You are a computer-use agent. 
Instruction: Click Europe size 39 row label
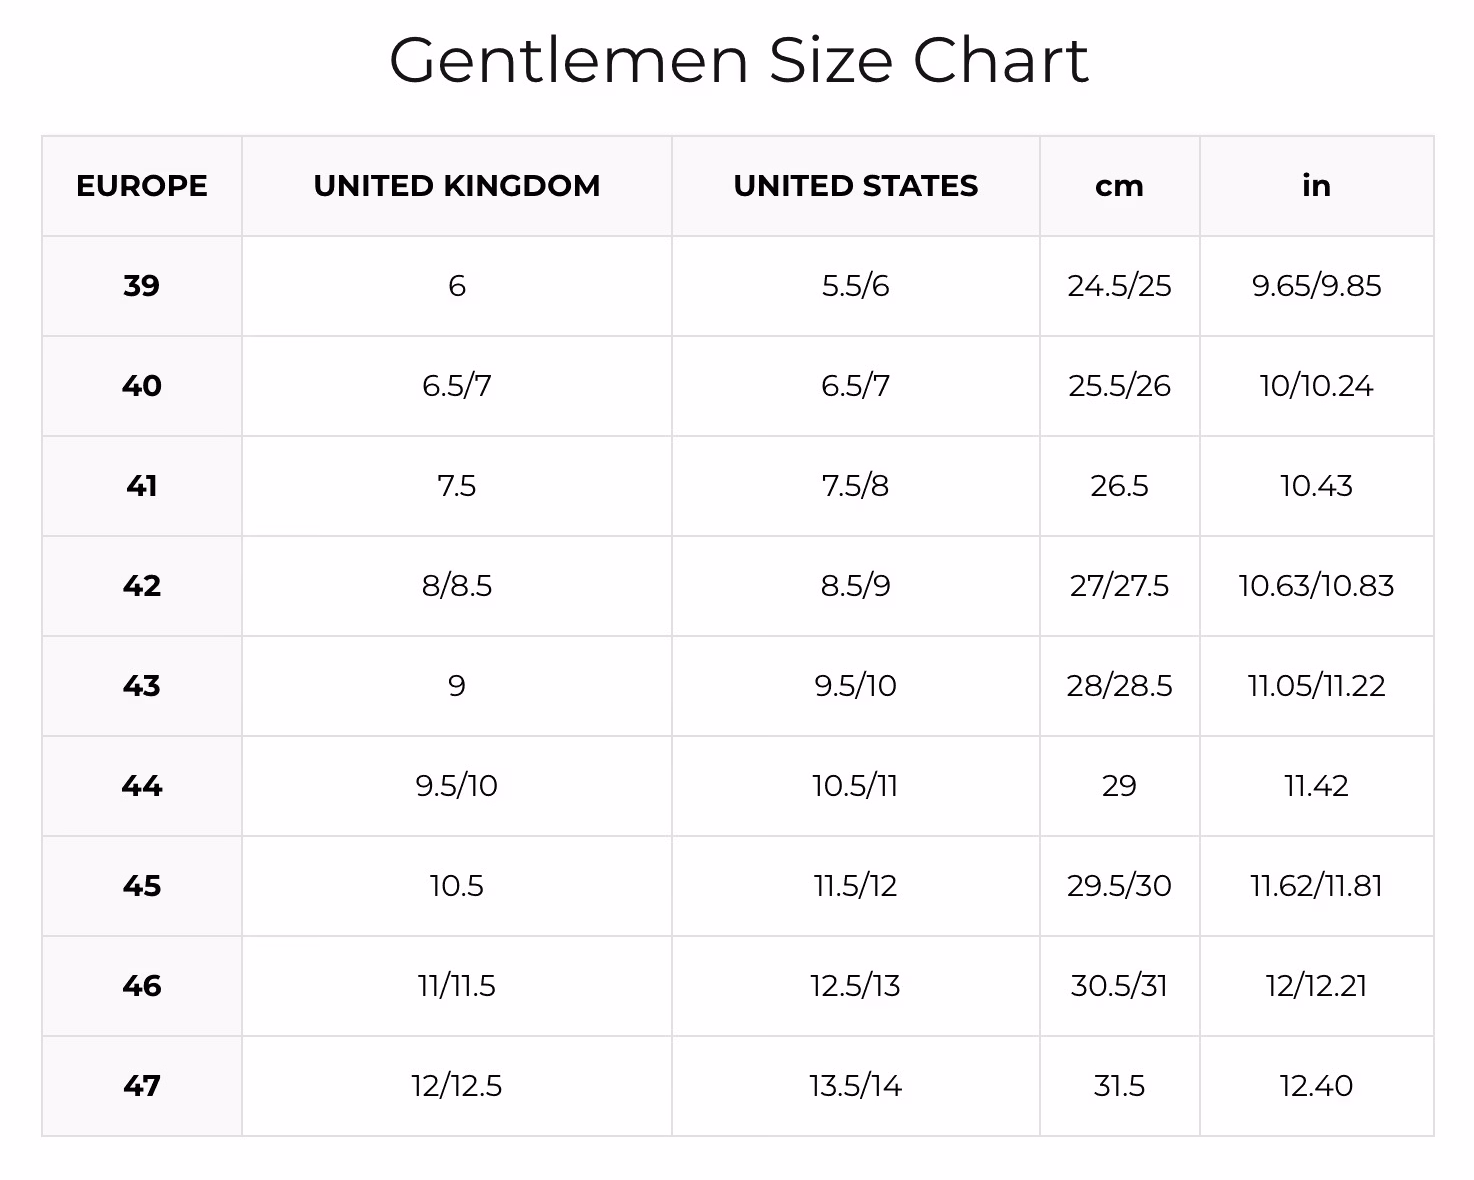(142, 286)
